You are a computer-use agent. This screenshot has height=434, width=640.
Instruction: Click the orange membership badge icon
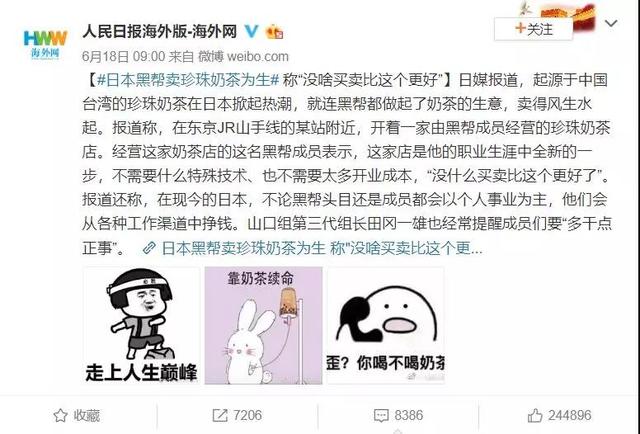pos(274,32)
